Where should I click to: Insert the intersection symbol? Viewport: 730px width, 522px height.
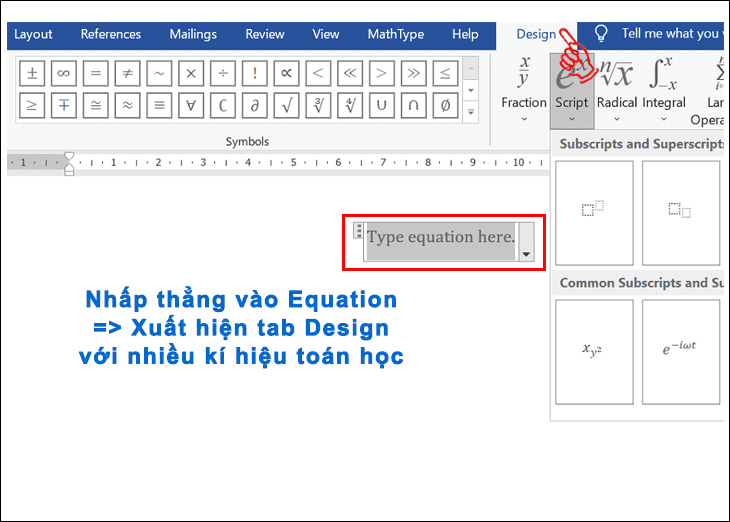[413, 105]
